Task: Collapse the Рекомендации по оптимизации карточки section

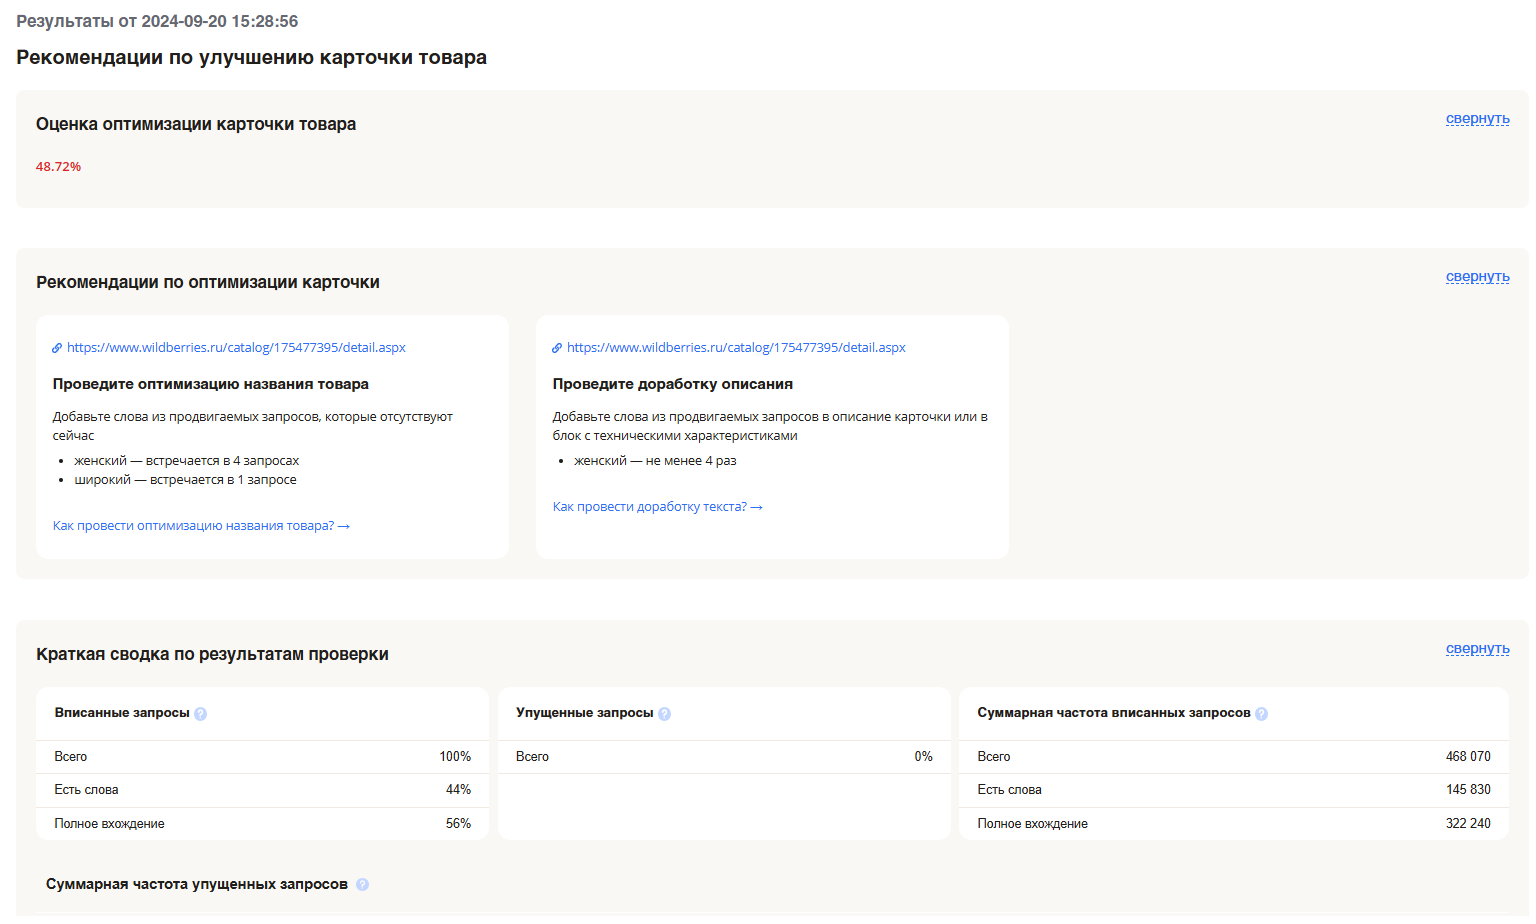Action: [1477, 277]
